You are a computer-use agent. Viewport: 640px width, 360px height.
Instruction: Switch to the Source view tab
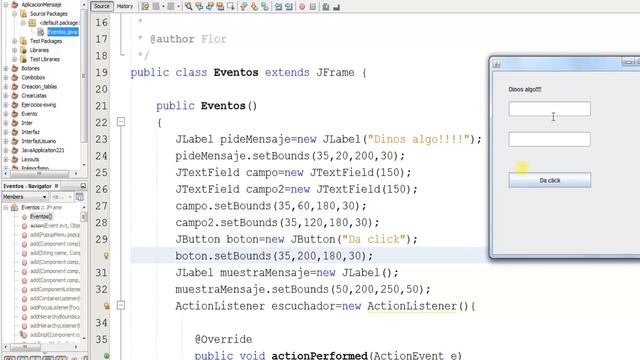[102, 6]
